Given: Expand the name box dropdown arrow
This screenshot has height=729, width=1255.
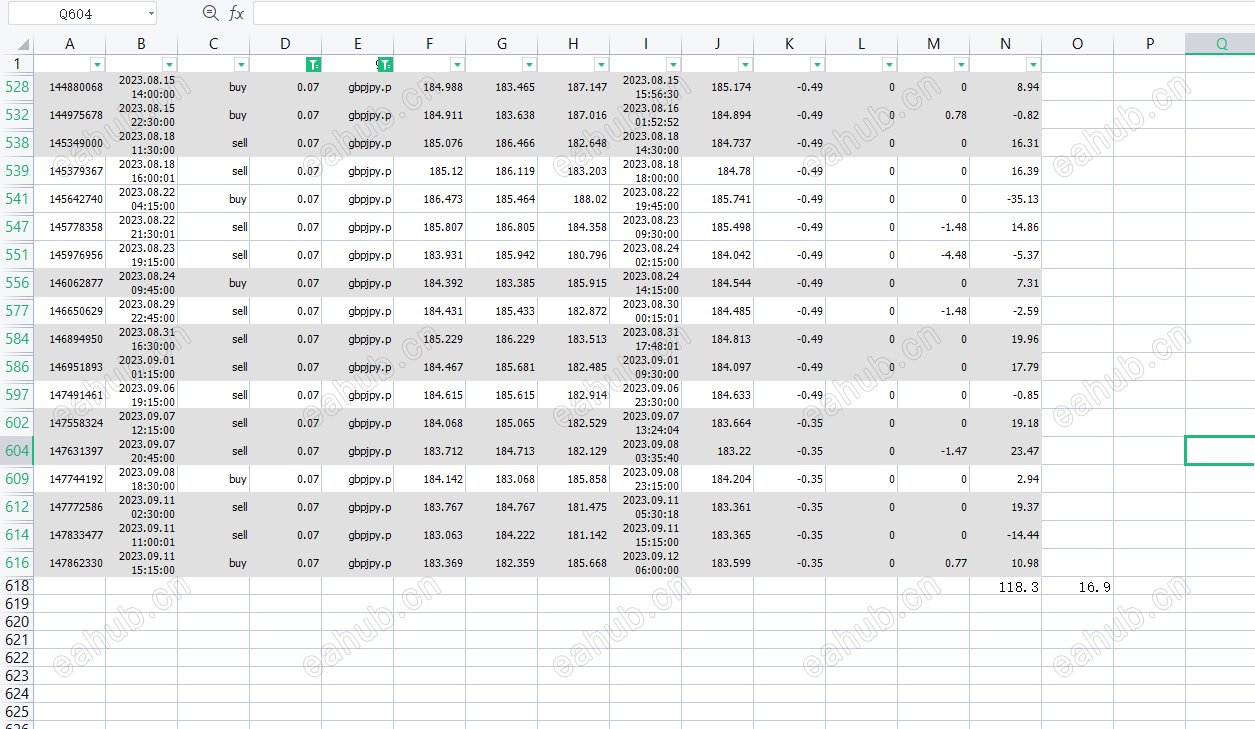Looking at the screenshot, I should coord(151,14).
